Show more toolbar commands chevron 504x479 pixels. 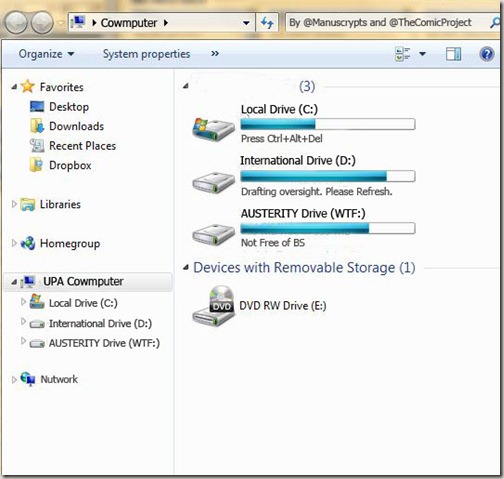click(215, 53)
